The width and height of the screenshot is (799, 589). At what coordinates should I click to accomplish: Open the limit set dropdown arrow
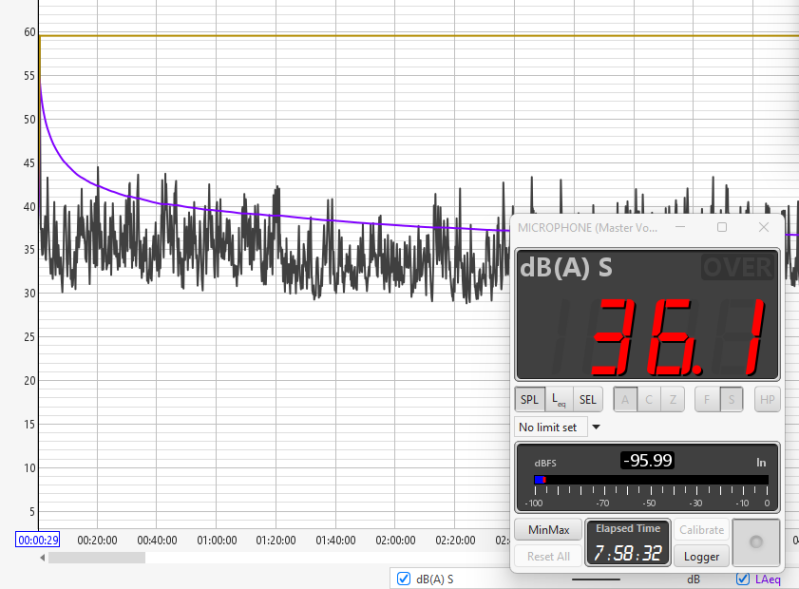[x=597, y=427]
